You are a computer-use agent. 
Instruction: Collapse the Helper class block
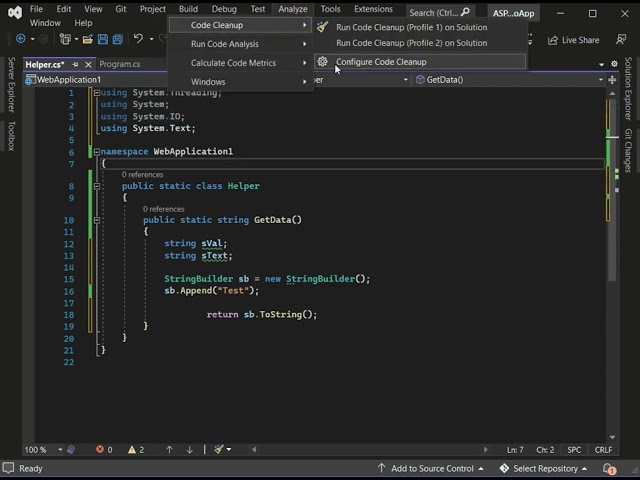97,186
